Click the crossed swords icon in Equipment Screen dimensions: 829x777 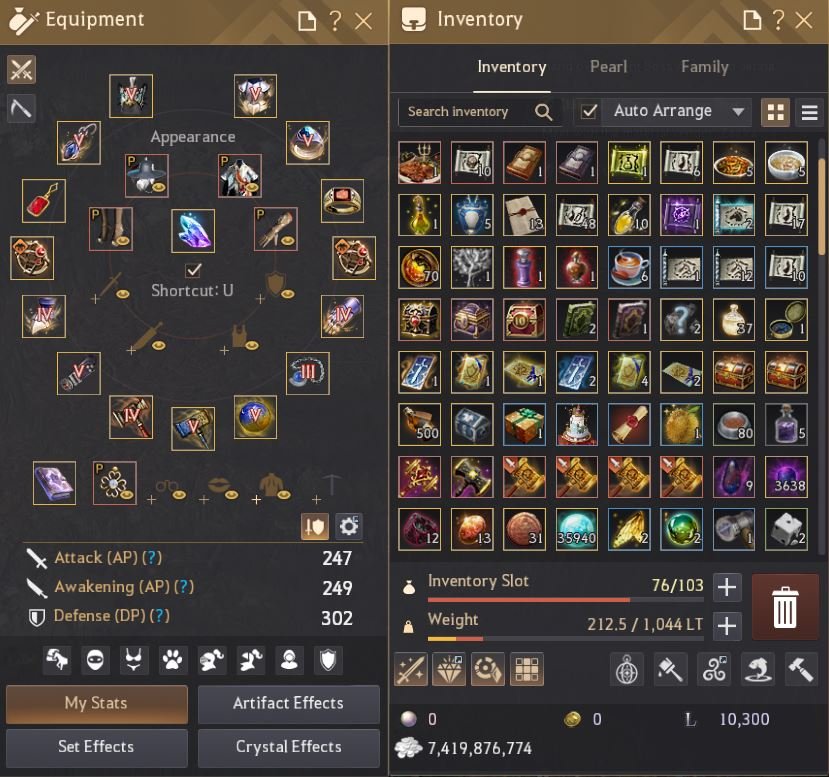click(21, 69)
